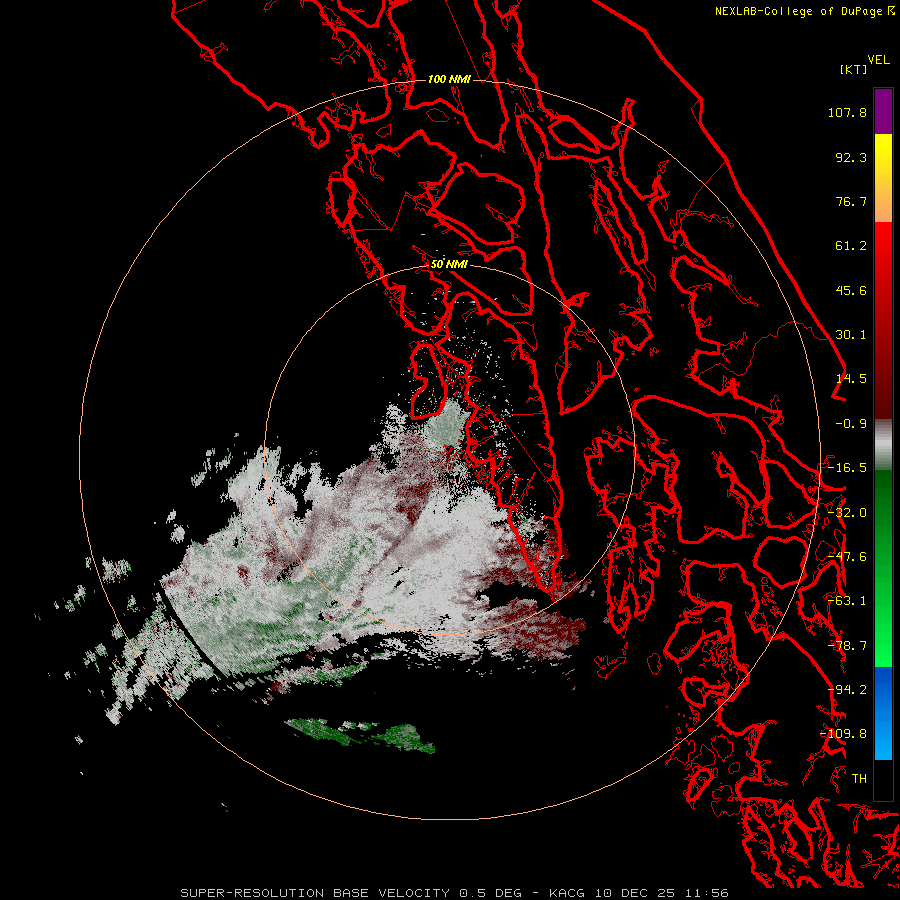Click the TH legend label
The width and height of the screenshot is (900, 900).
pos(859,779)
